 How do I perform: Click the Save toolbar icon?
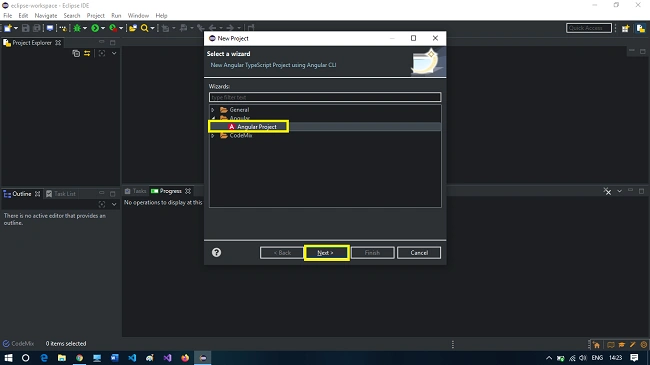click(x=26, y=28)
